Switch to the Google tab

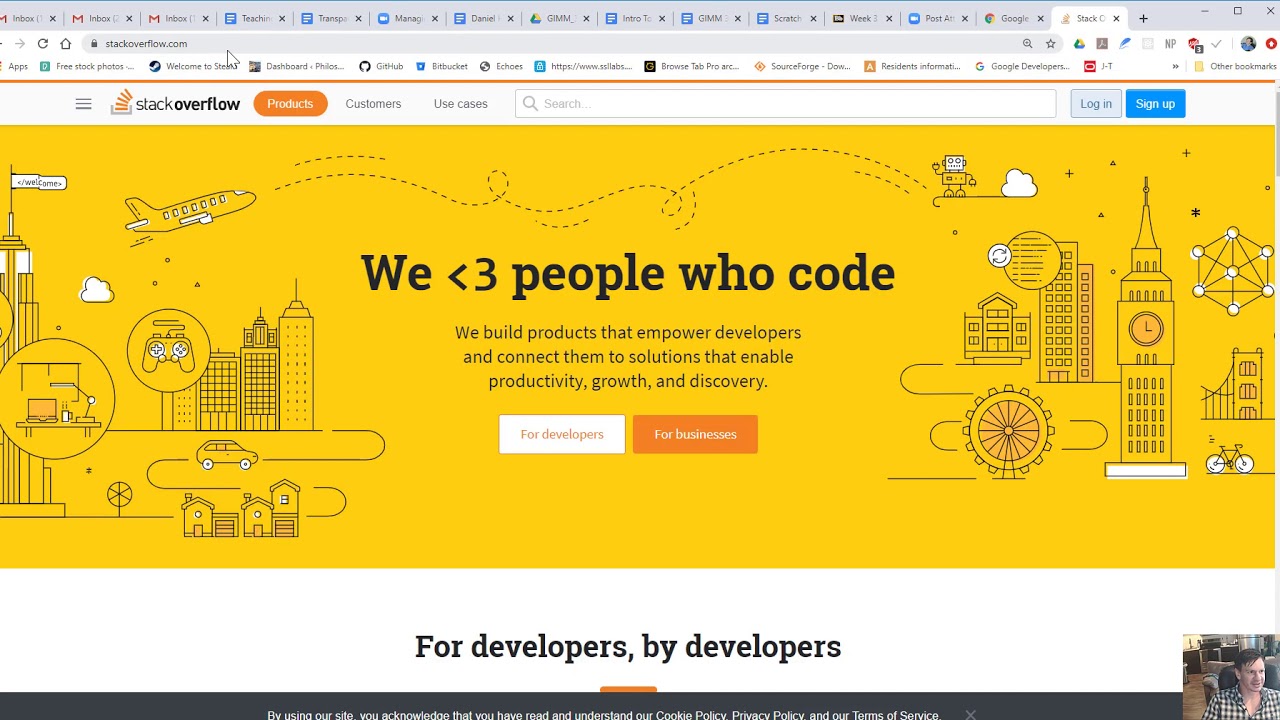point(1012,18)
